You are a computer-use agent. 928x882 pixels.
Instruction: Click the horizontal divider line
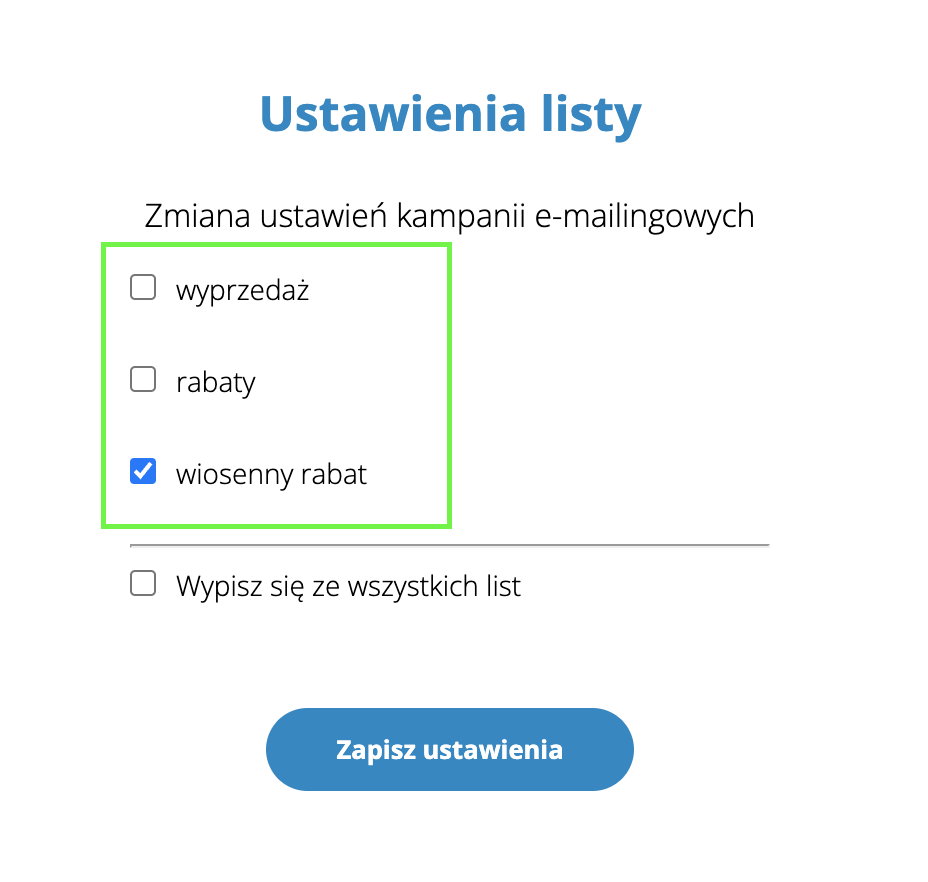[449, 544]
